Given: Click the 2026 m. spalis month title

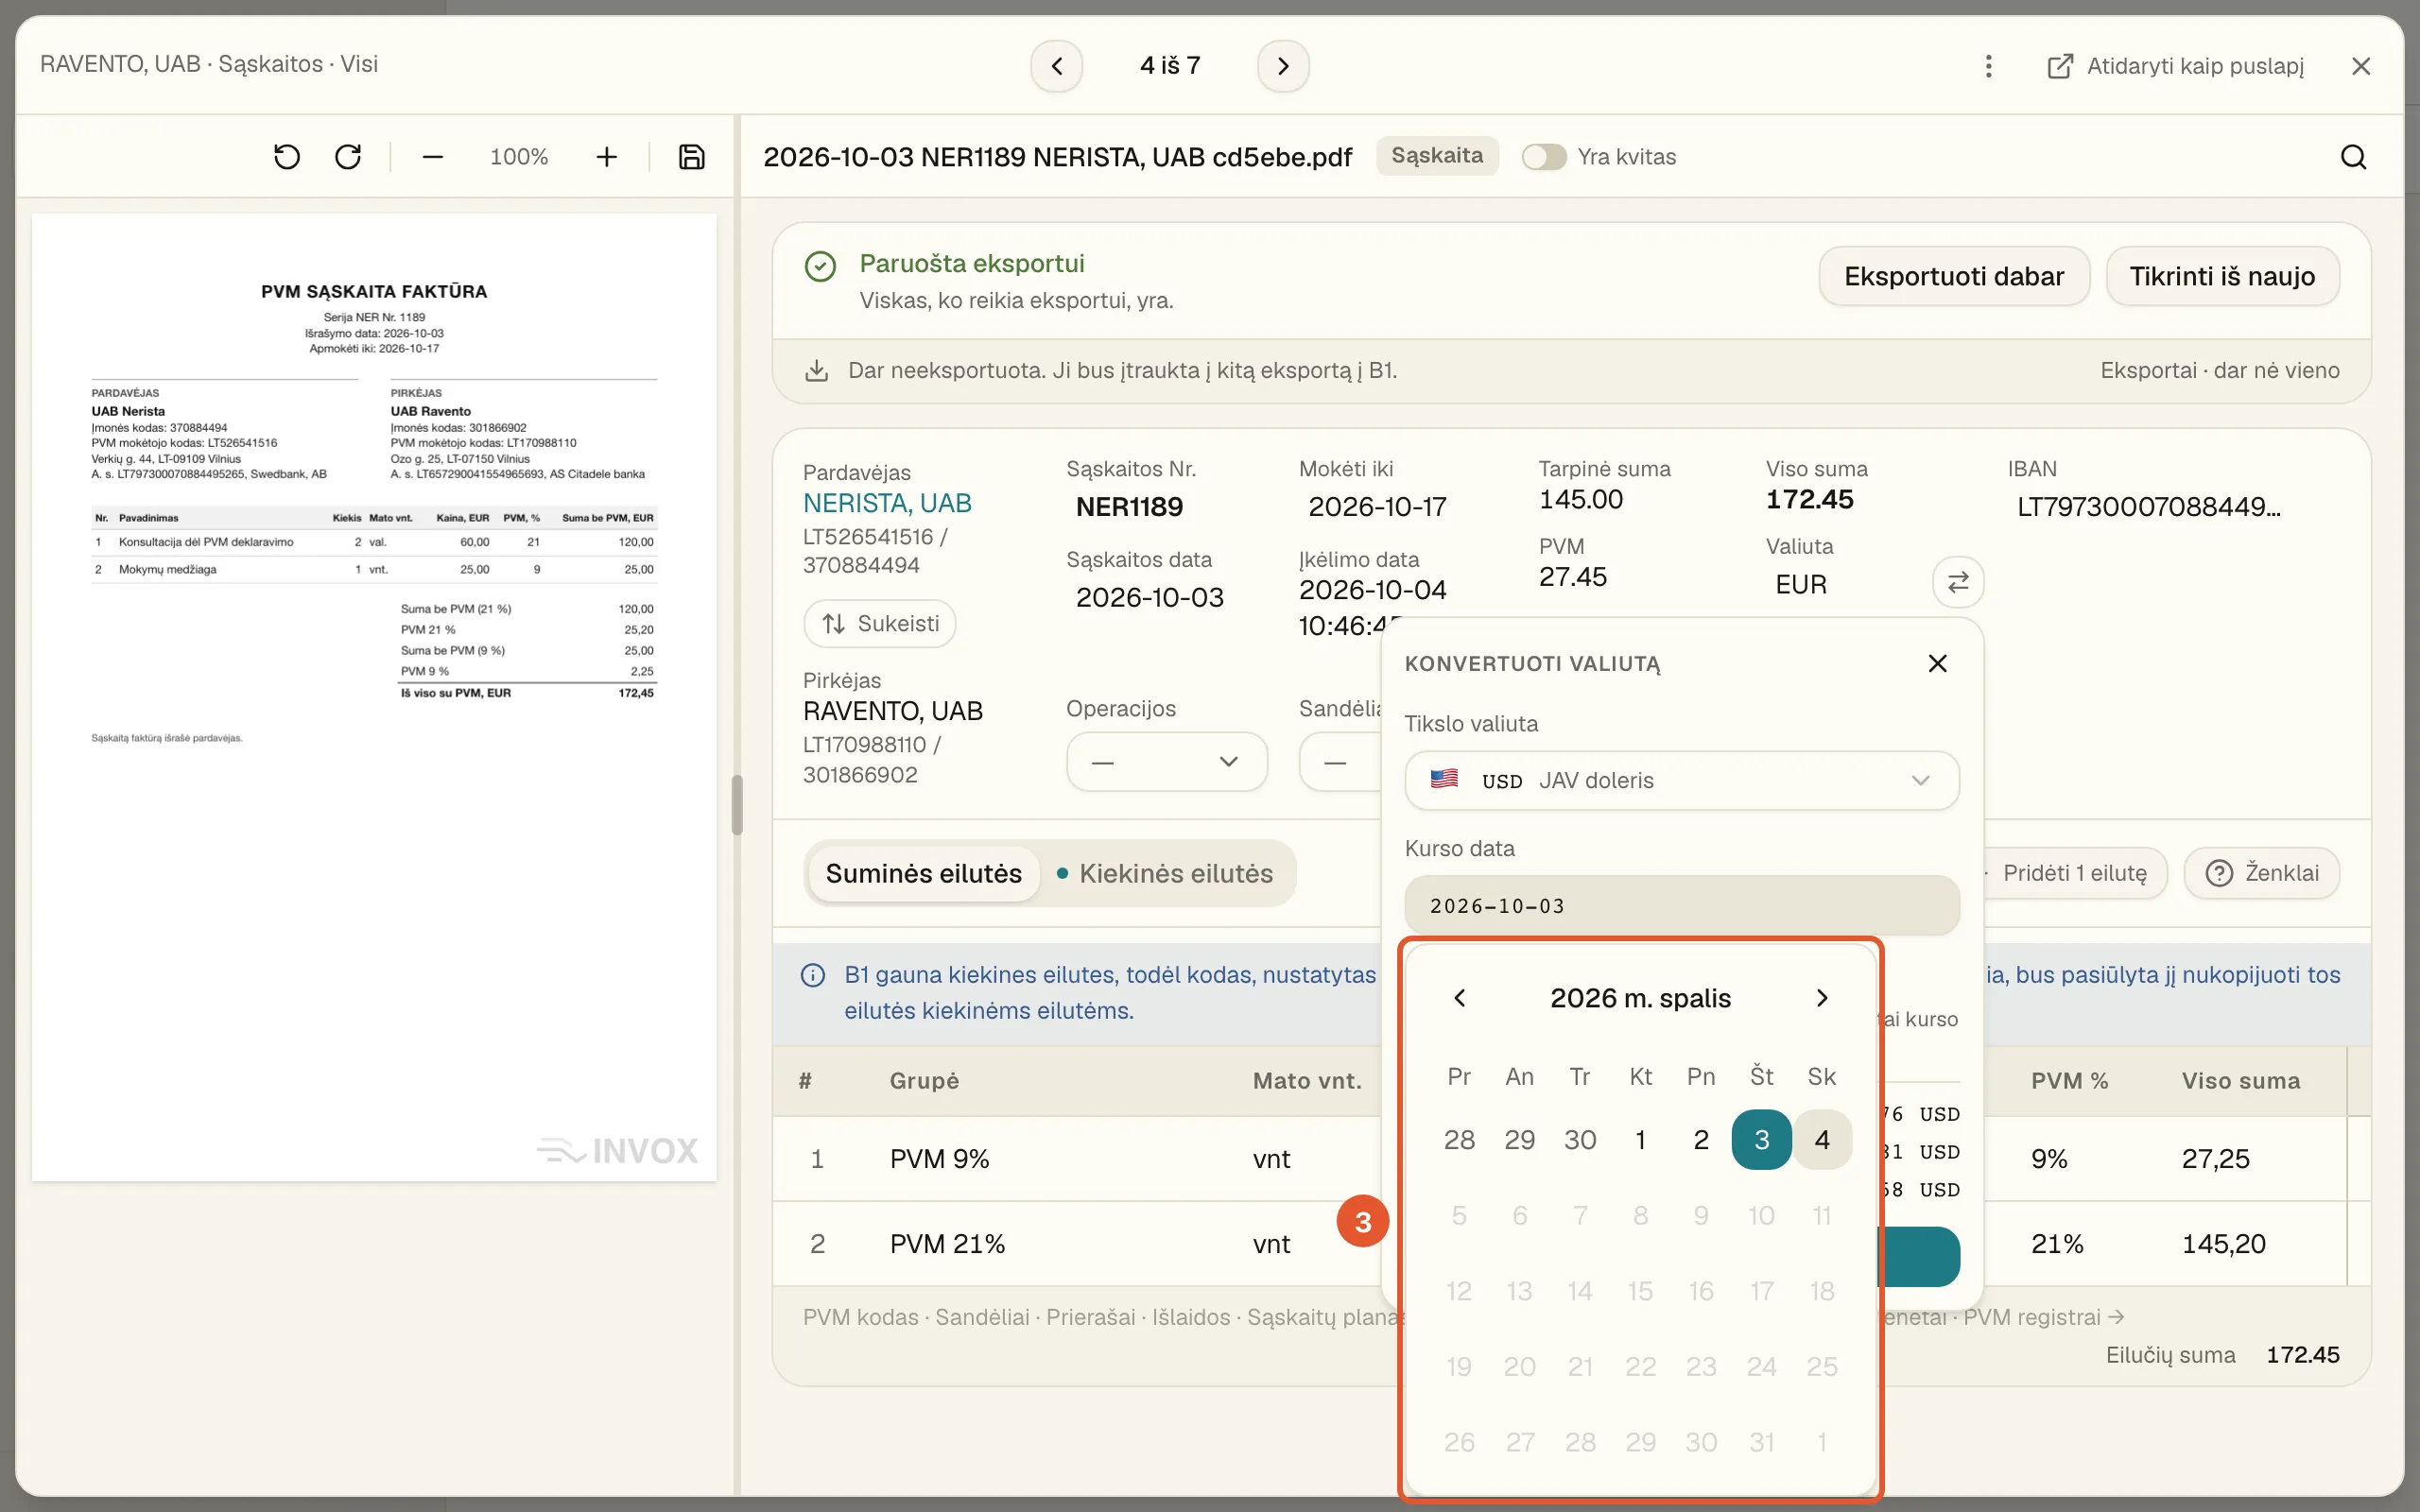Looking at the screenshot, I should coord(1640,998).
